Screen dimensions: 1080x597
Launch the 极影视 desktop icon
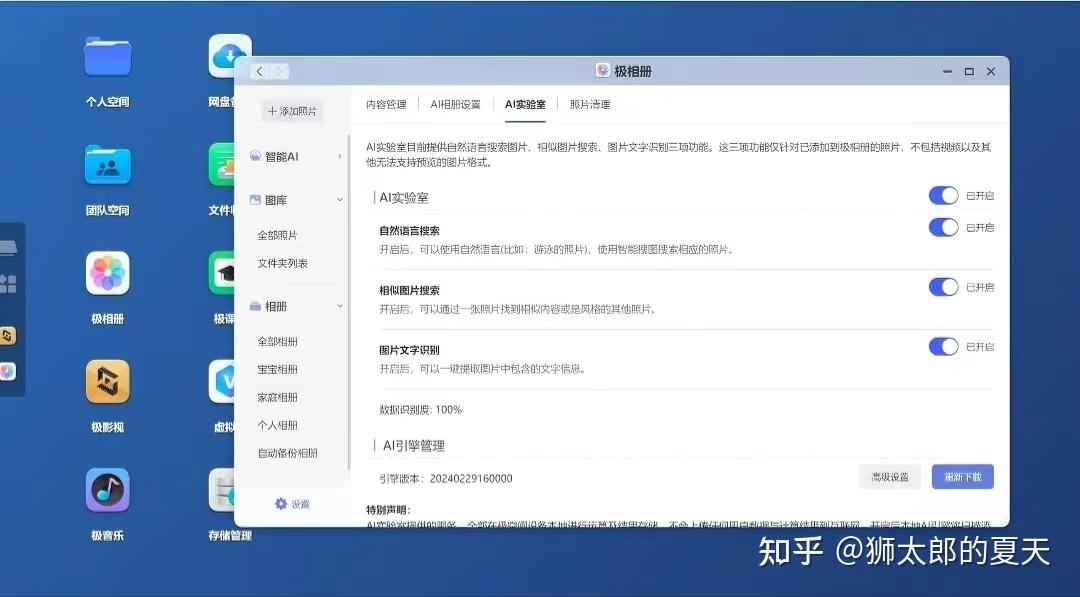pos(107,381)
